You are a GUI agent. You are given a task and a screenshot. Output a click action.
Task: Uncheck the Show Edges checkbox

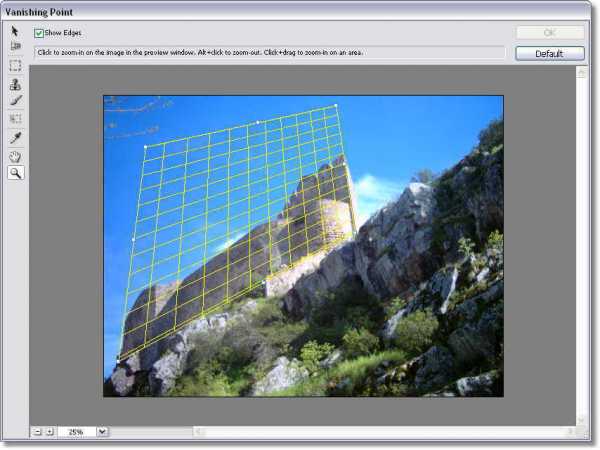point(39,33)
